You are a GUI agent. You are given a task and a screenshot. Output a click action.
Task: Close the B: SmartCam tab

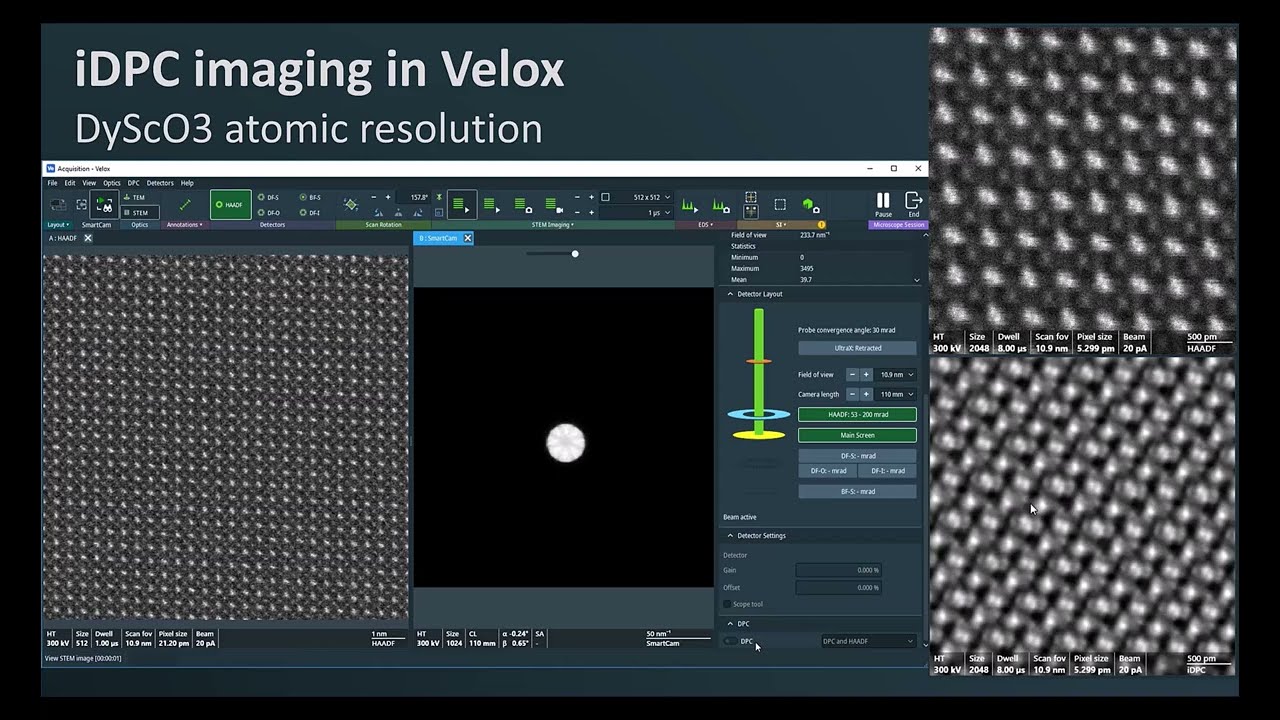pyautogui.click(x=467, y=238)
